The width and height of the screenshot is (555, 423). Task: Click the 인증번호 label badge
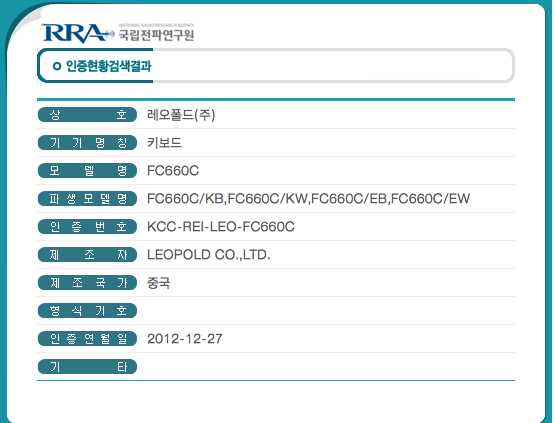87,227
